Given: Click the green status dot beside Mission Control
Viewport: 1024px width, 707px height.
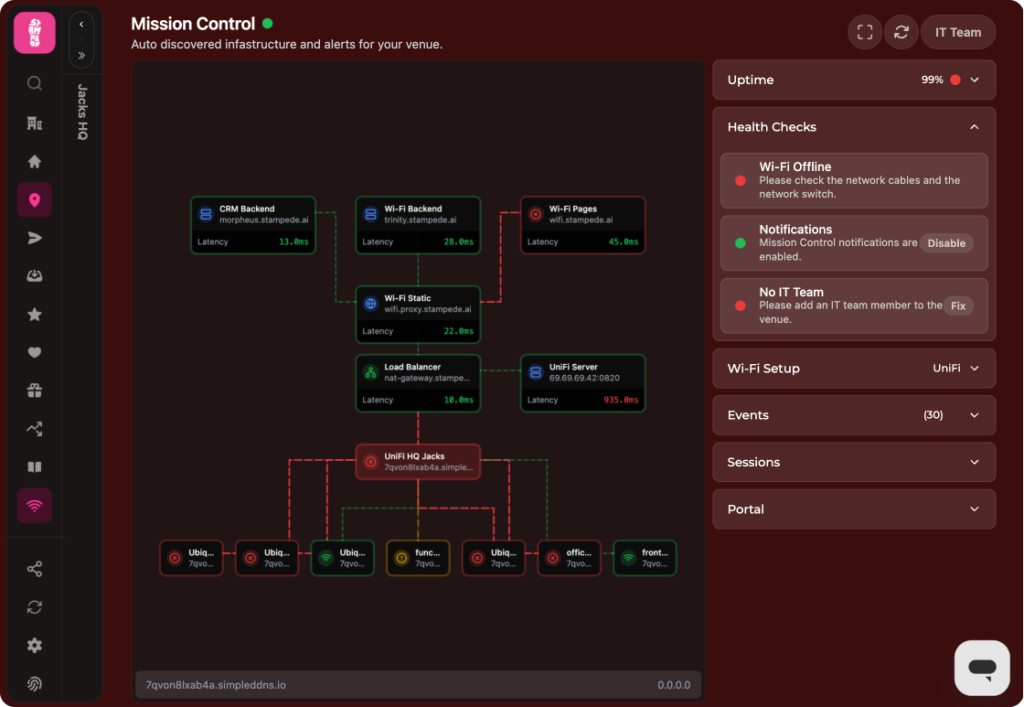Looking at the screenshot, I should pyautogui.click(x=267, y=24).
